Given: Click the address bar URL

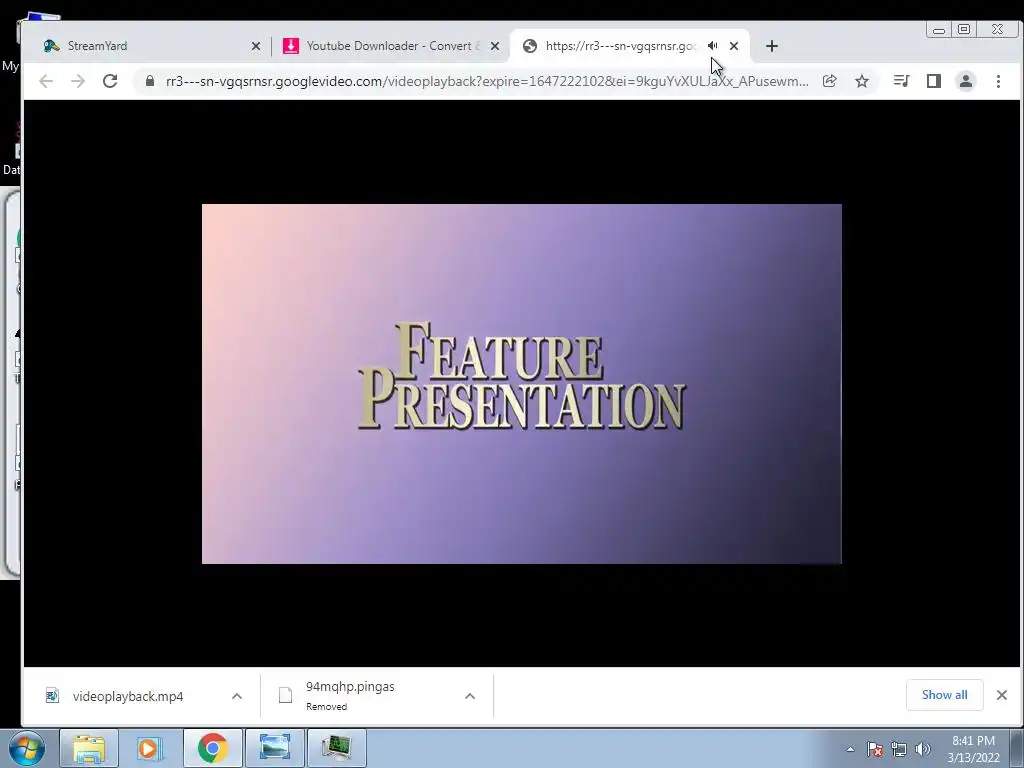Looking at the screenshot, I should pos(487,81).
